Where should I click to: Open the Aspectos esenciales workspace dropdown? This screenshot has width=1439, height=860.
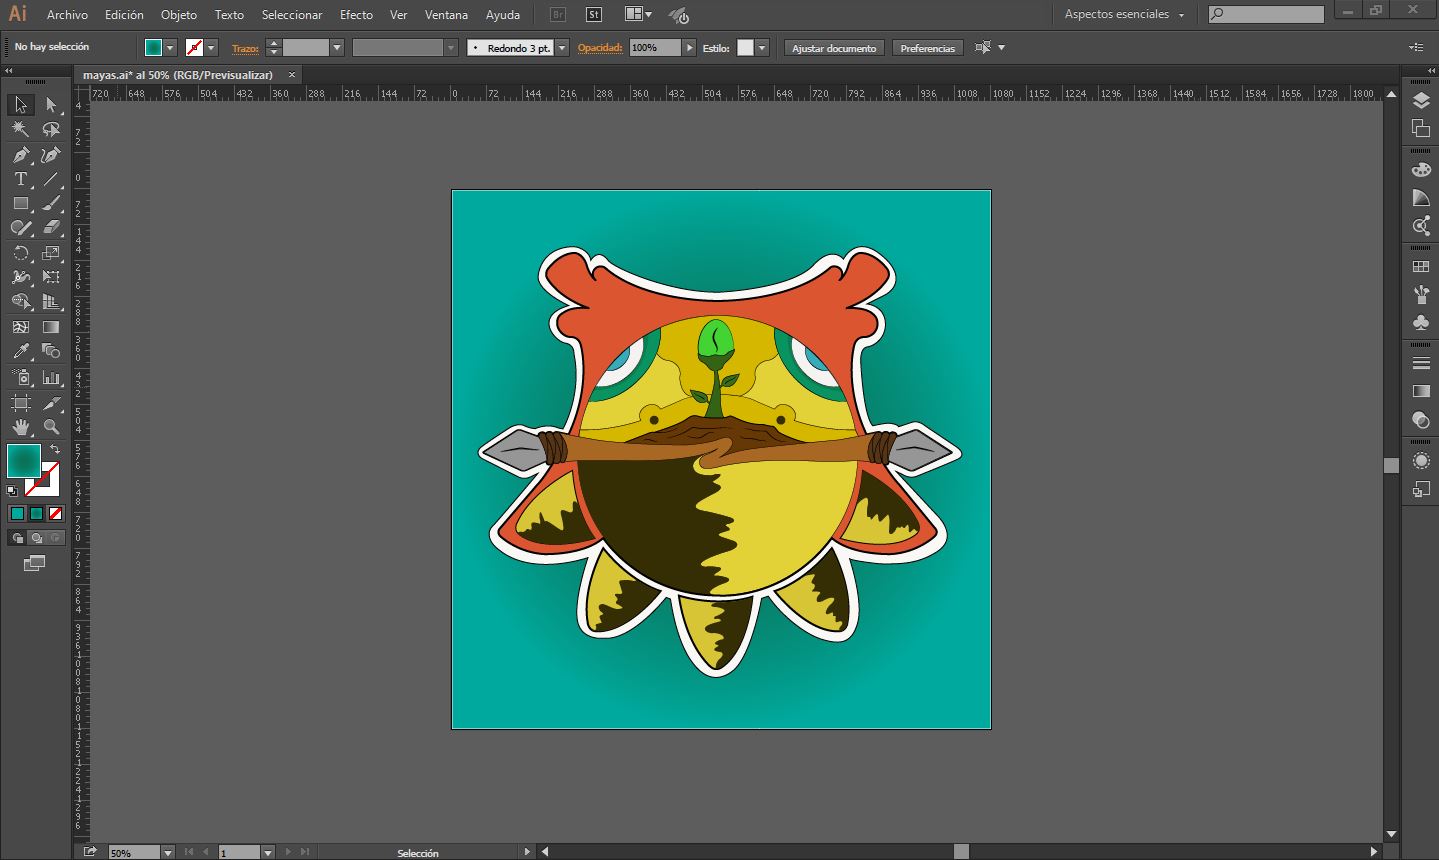point(1125,14)
